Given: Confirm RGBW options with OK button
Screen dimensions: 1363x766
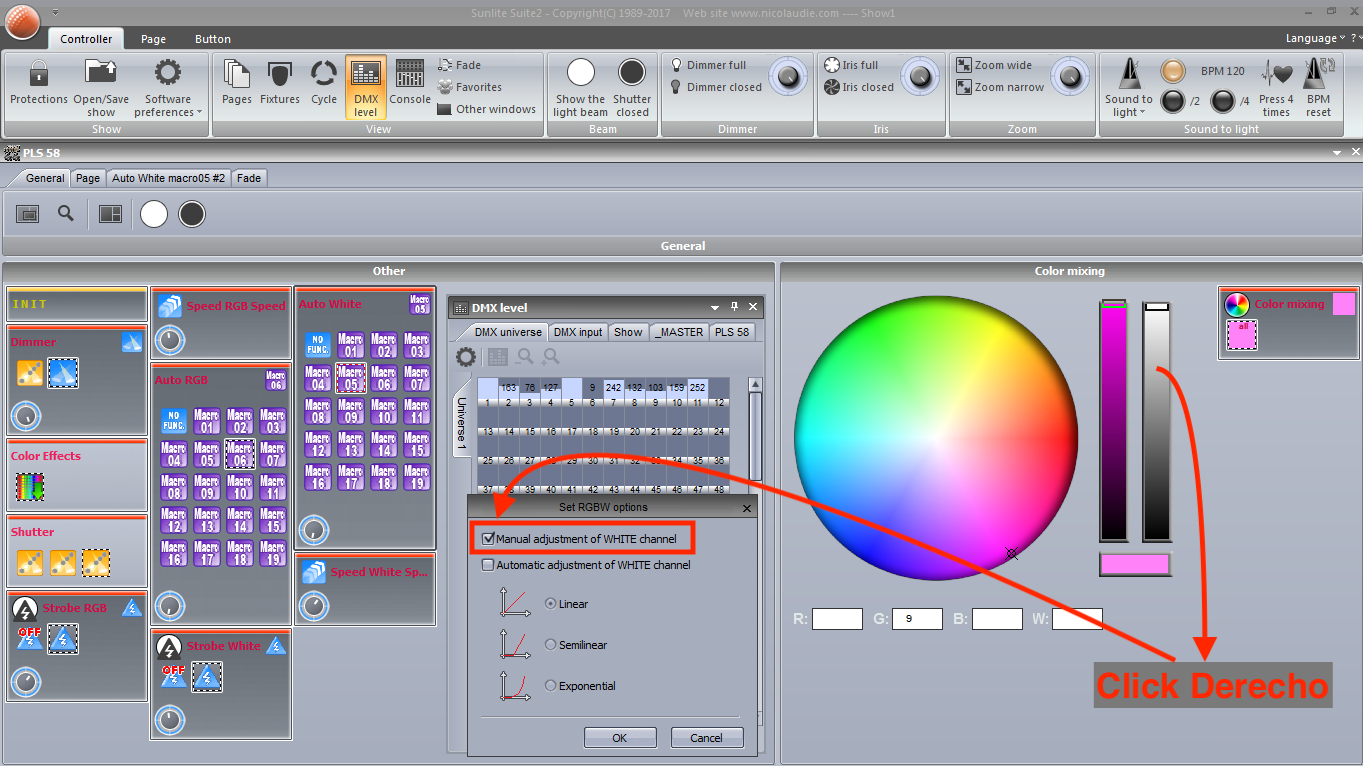Looking at the screenshot, I should (x=620, y=738).
